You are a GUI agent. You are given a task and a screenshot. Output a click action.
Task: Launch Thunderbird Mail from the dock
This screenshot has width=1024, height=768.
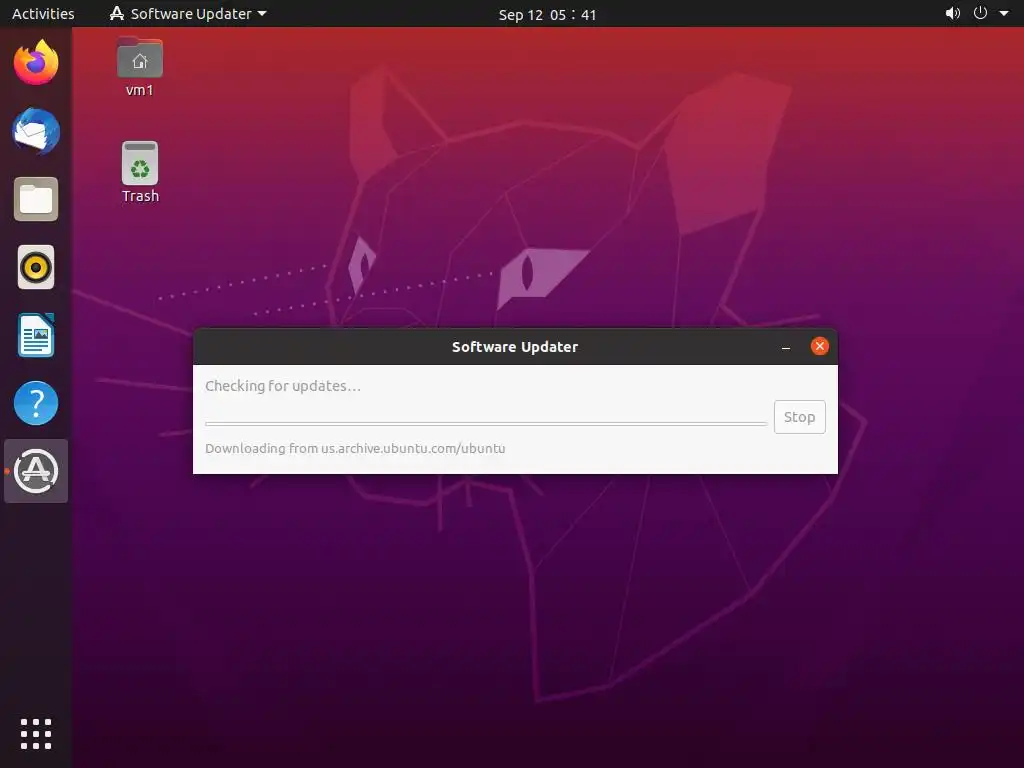coord(36,131)
